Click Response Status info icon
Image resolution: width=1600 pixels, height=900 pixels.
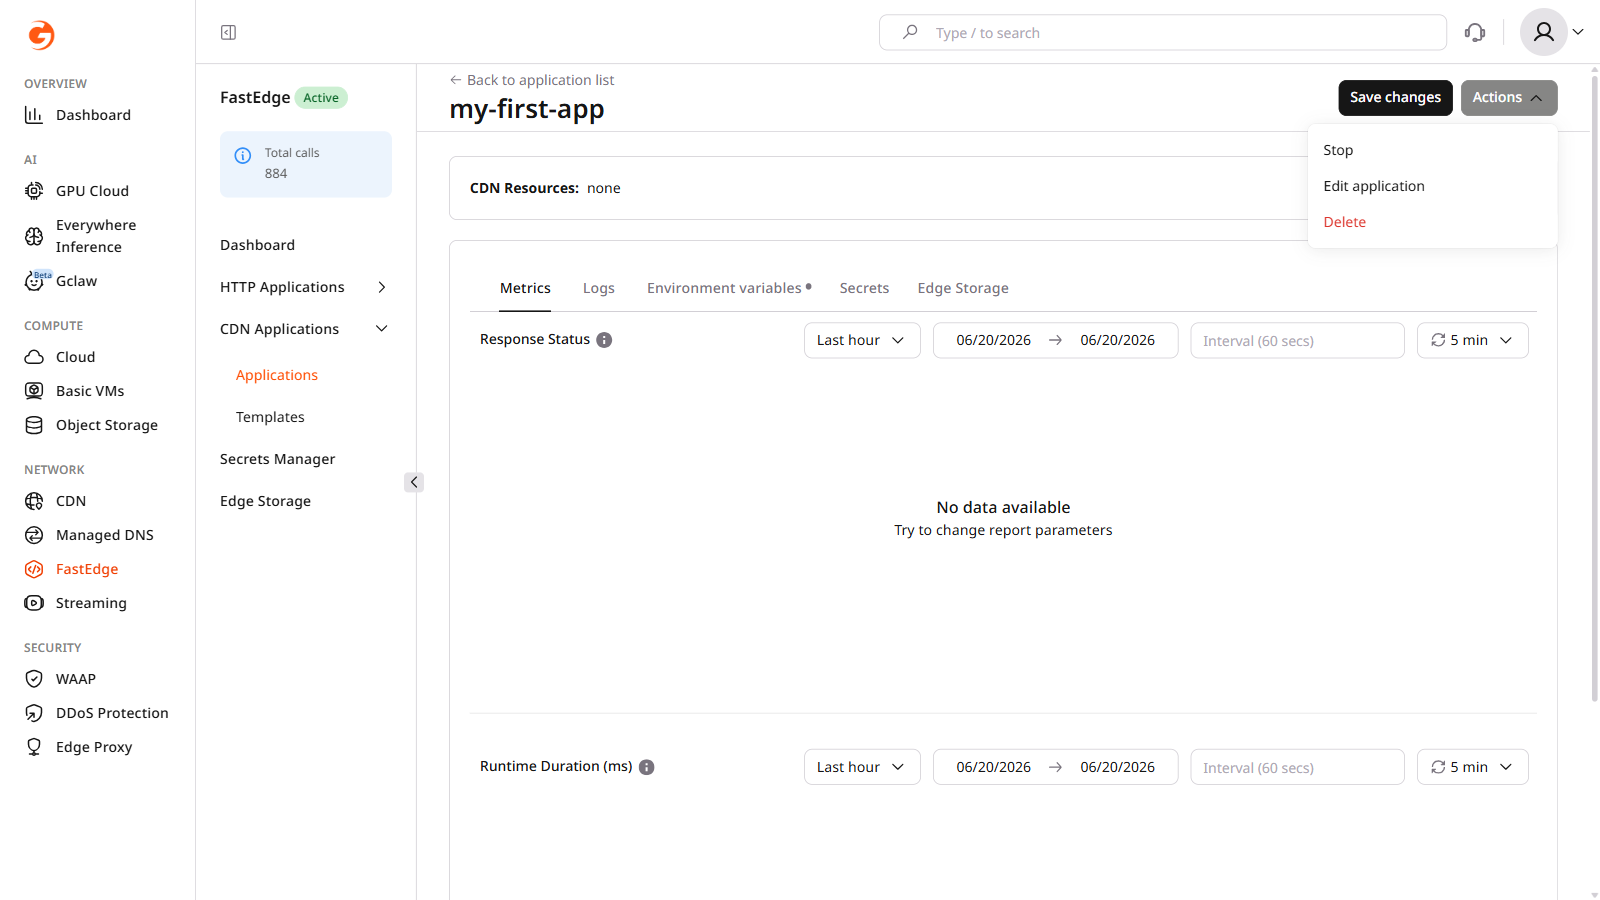point(604,340)
